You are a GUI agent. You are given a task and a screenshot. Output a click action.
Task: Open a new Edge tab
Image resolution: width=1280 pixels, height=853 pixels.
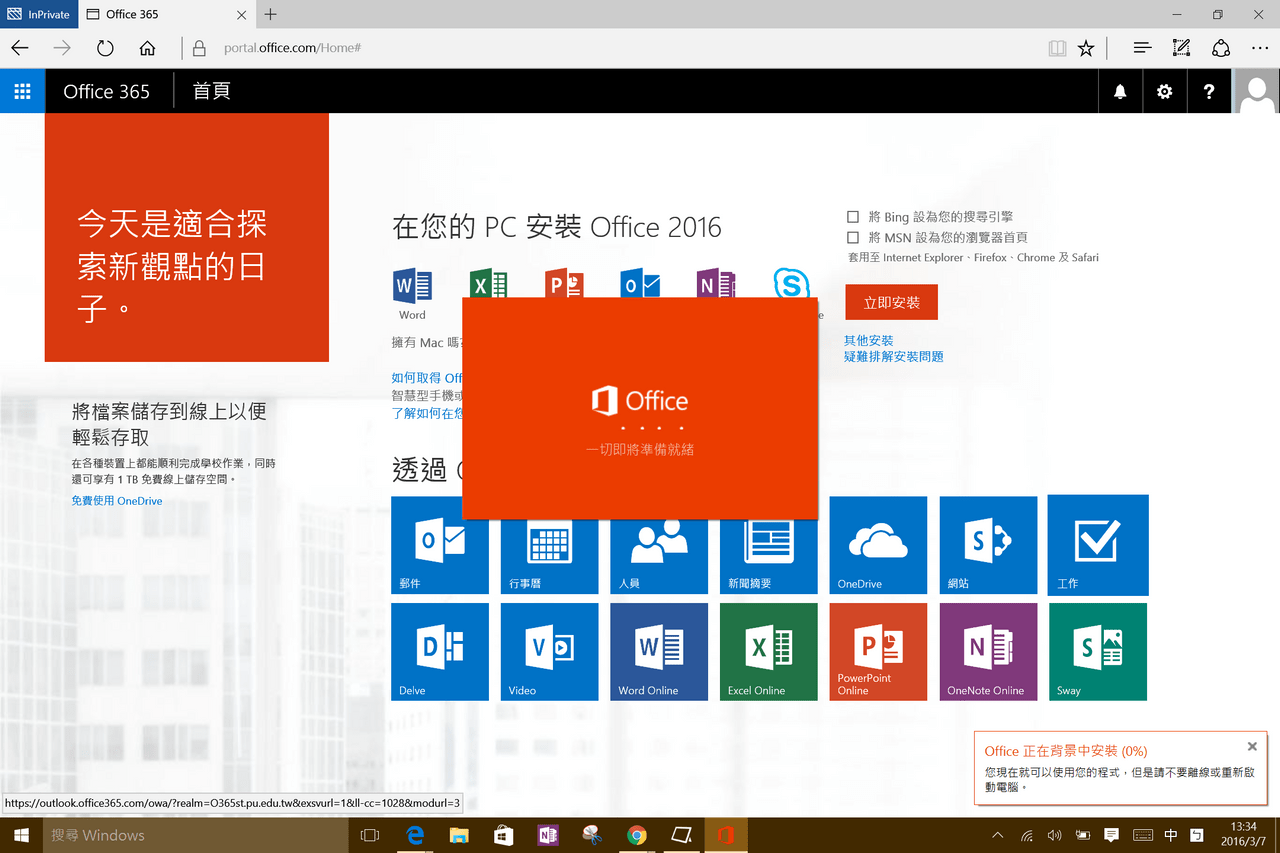pyautogui.click(x=270, y=14)
